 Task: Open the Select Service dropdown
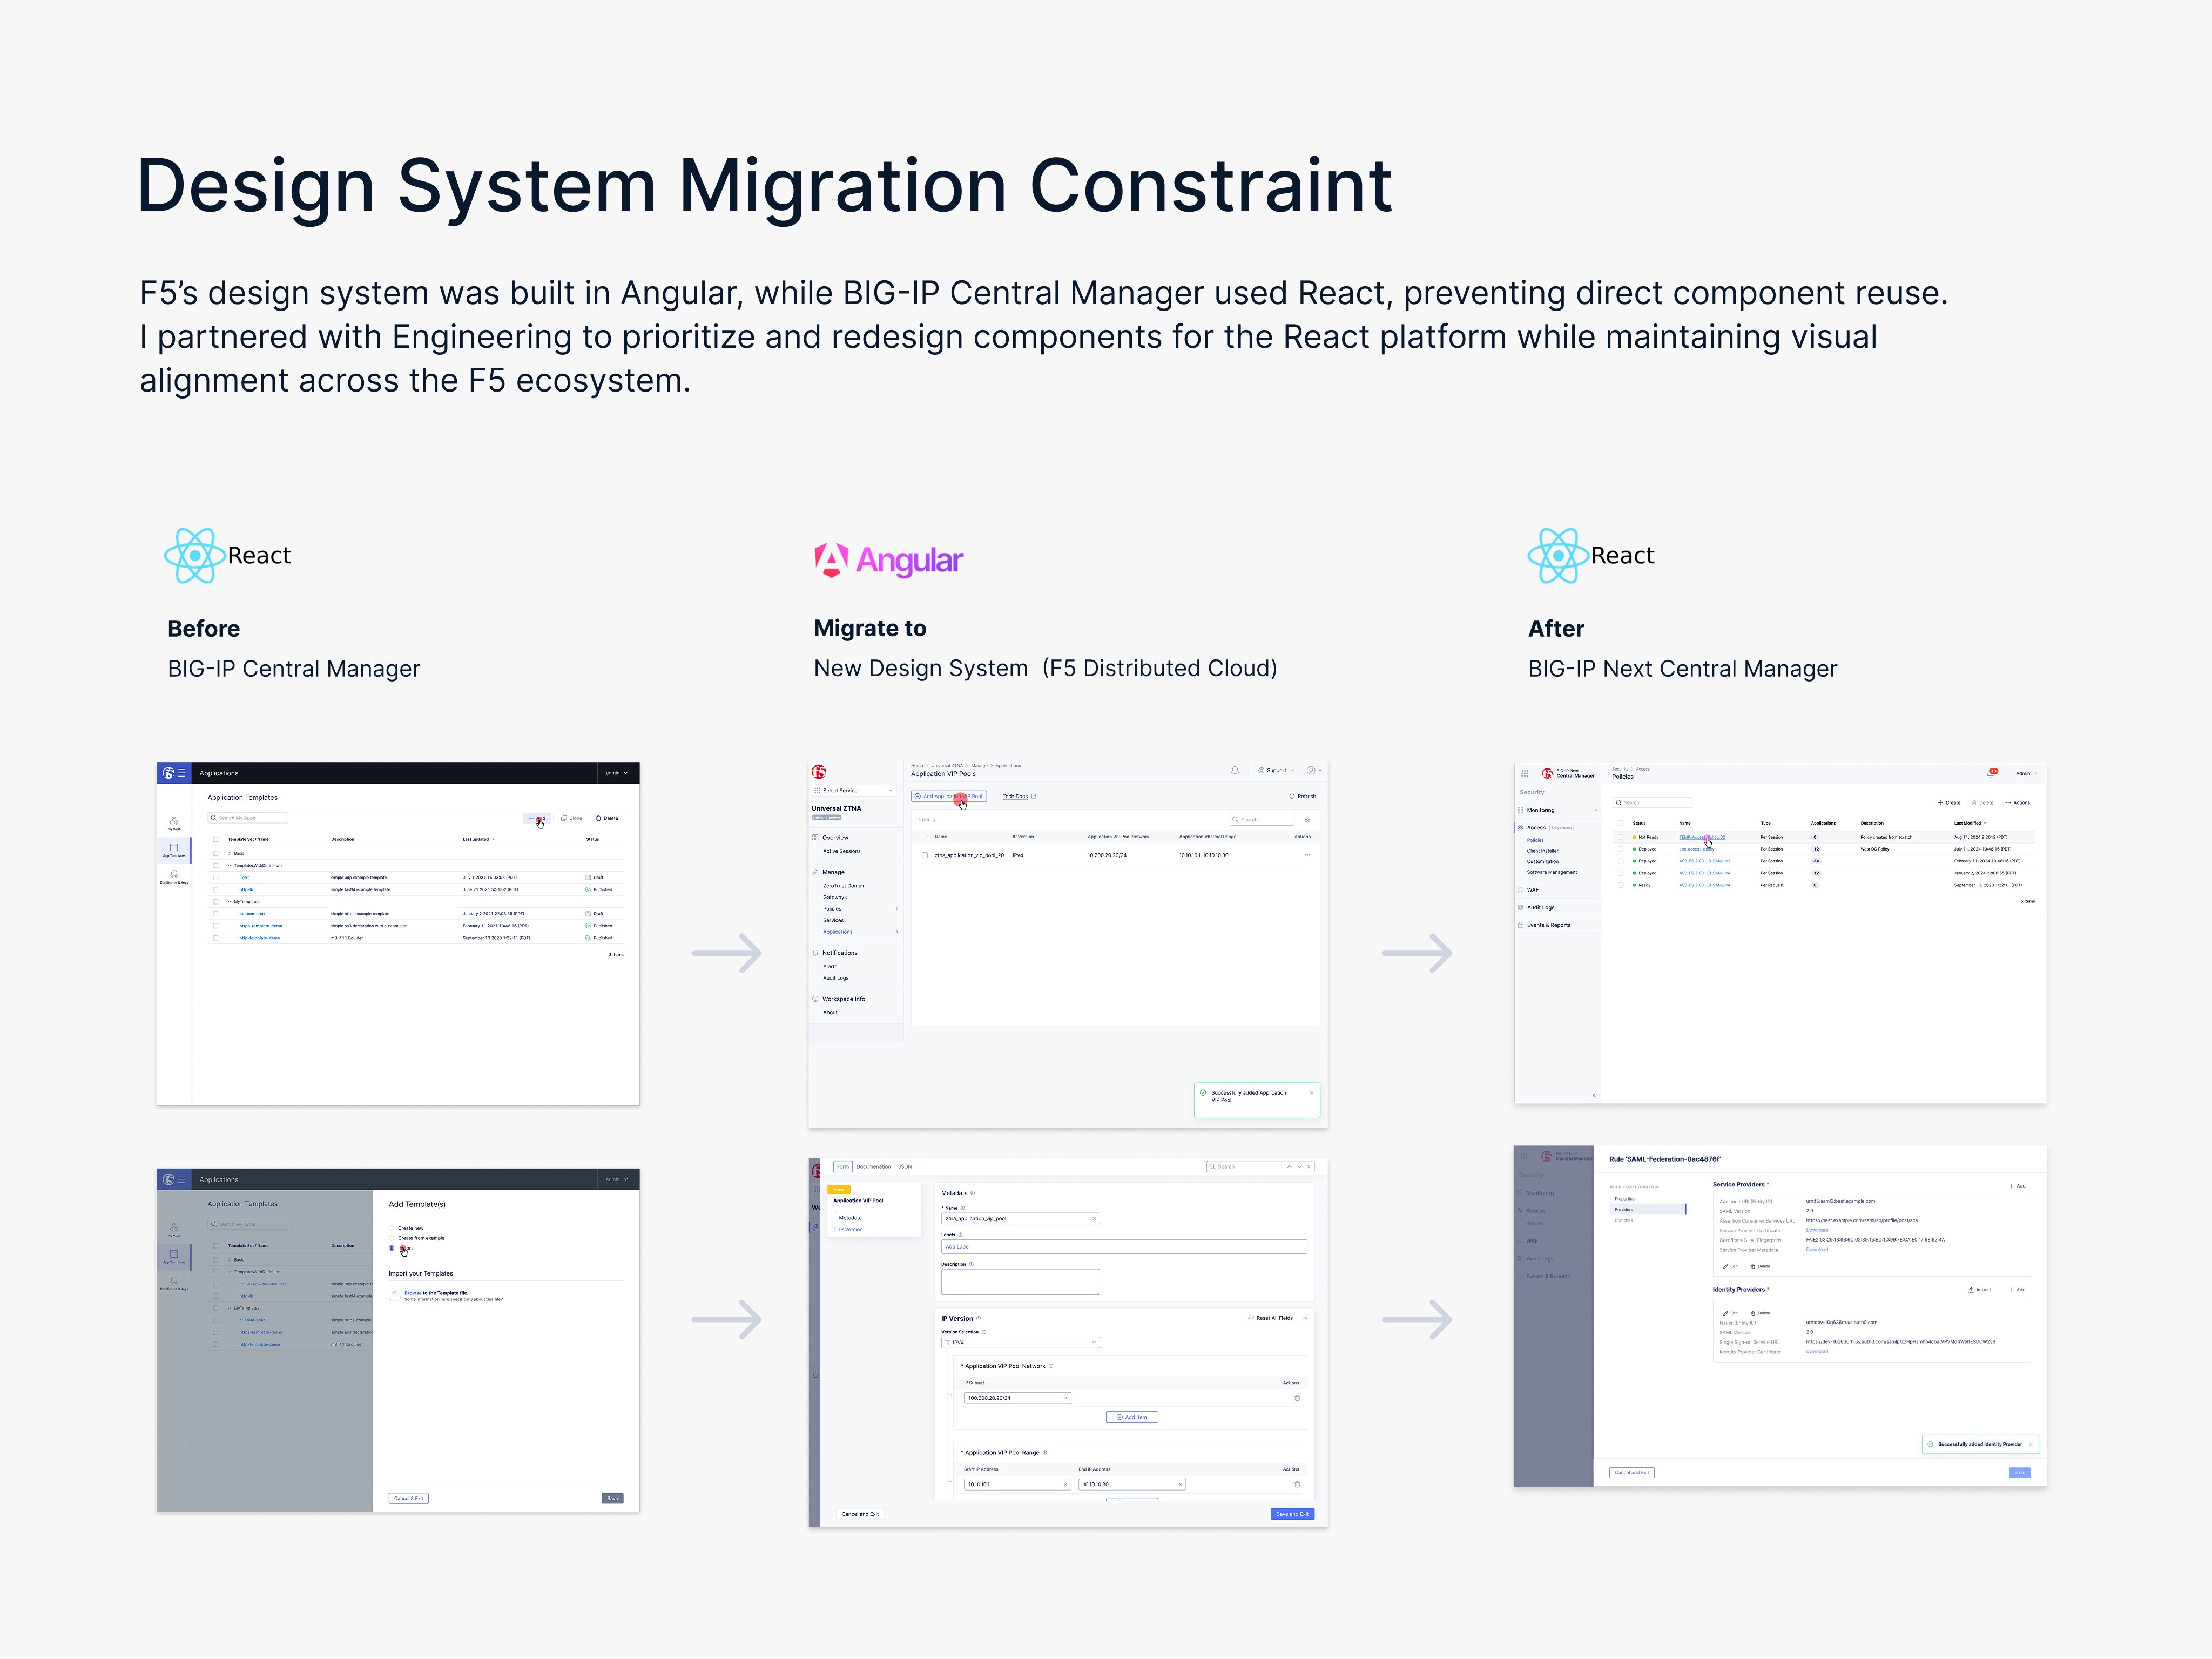854,790
